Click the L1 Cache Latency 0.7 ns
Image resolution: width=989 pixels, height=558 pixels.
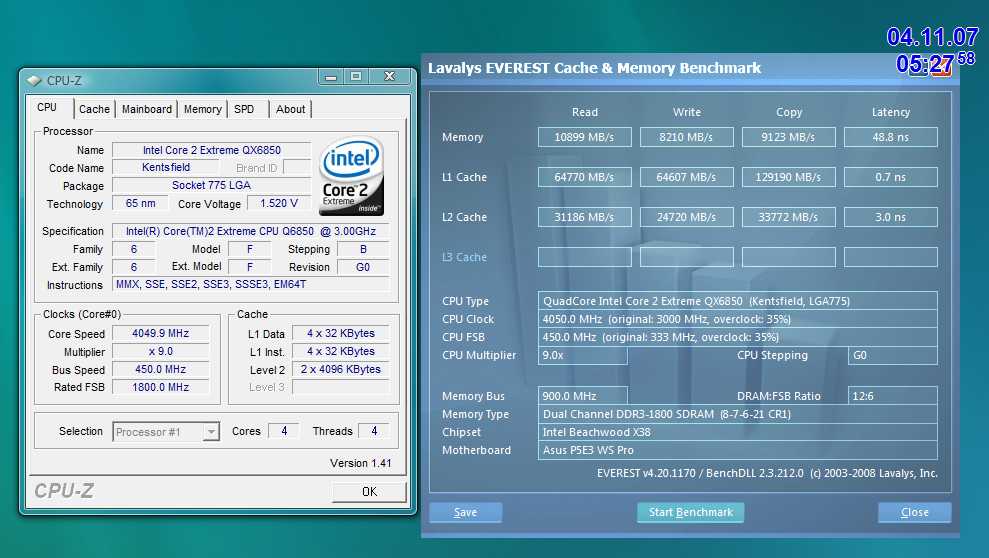(891, 177)
